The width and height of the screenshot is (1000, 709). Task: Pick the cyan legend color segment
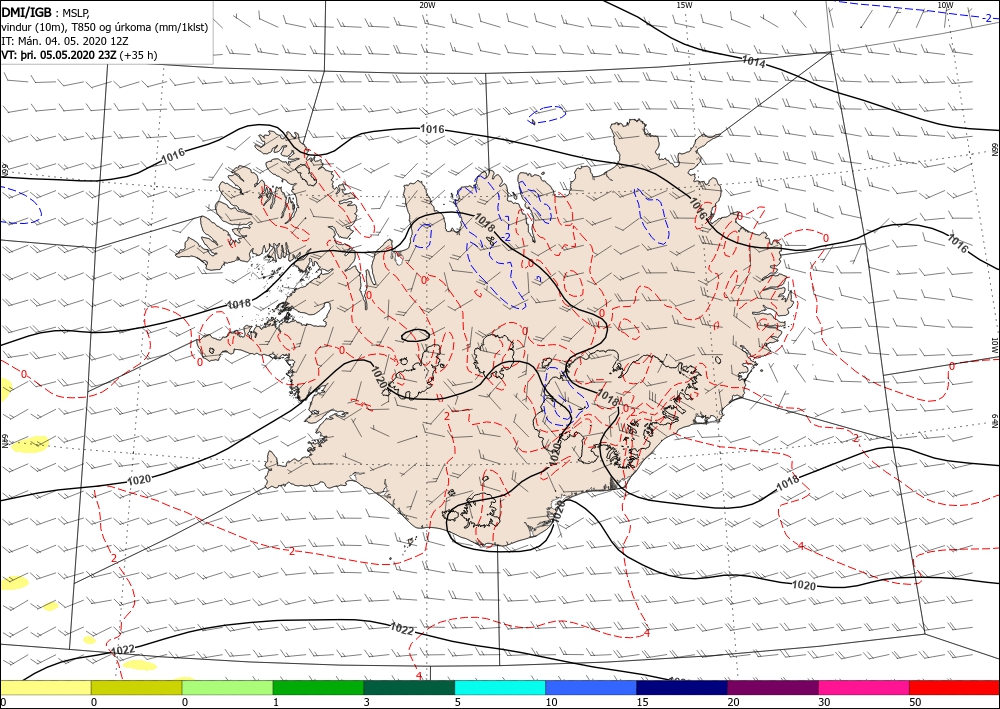tap(500, 687)
